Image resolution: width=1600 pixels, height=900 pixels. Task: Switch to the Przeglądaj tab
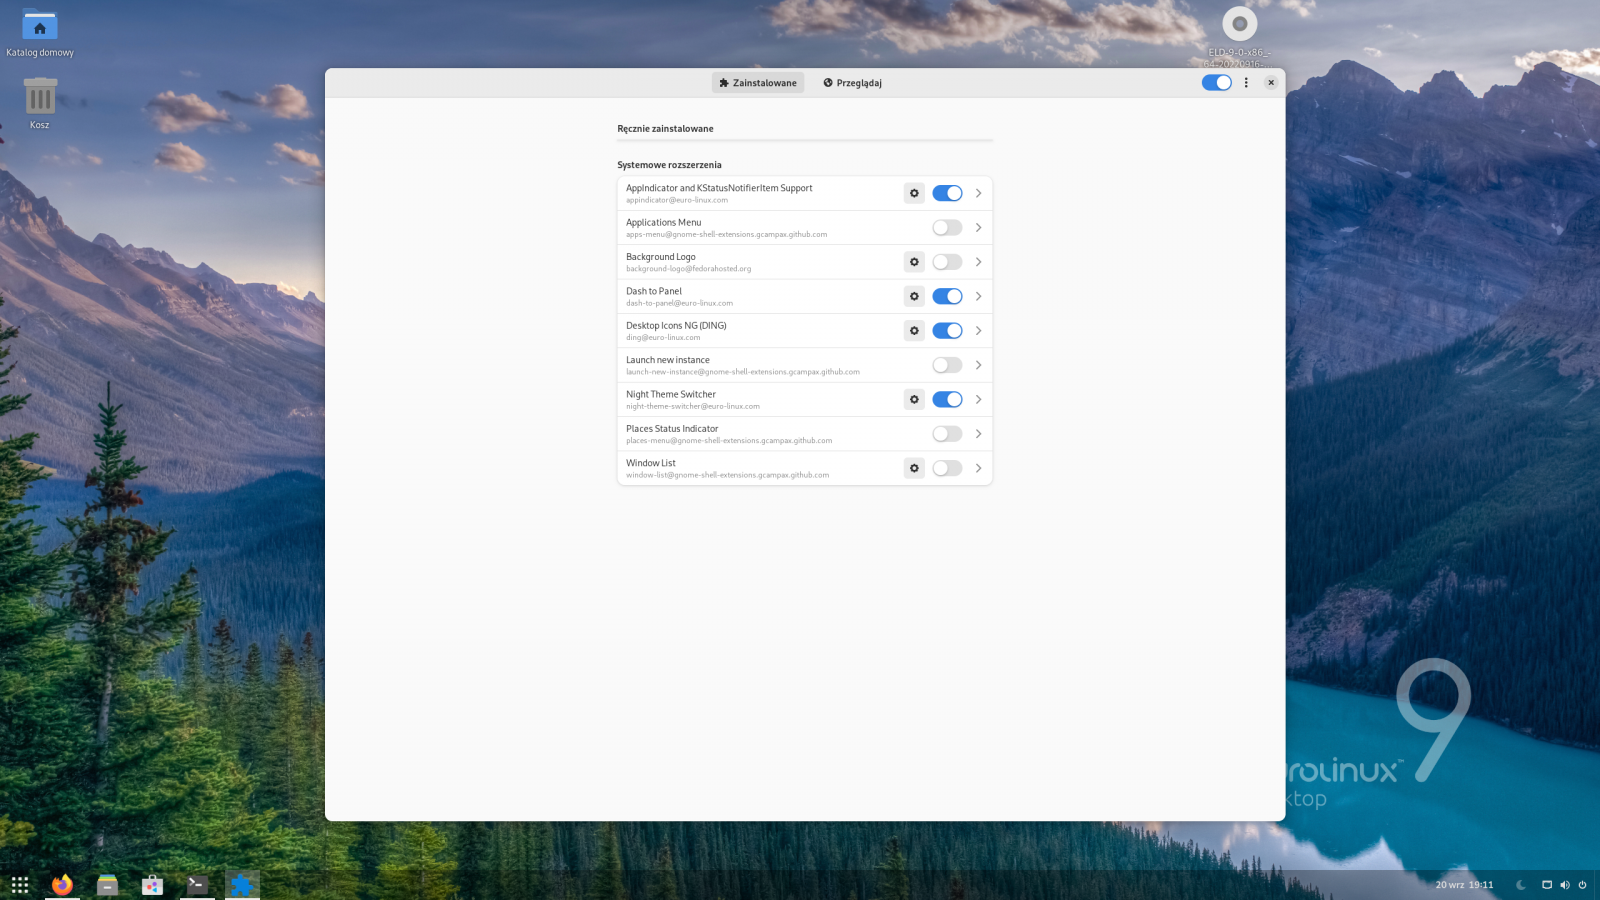(x=852, y=83)
